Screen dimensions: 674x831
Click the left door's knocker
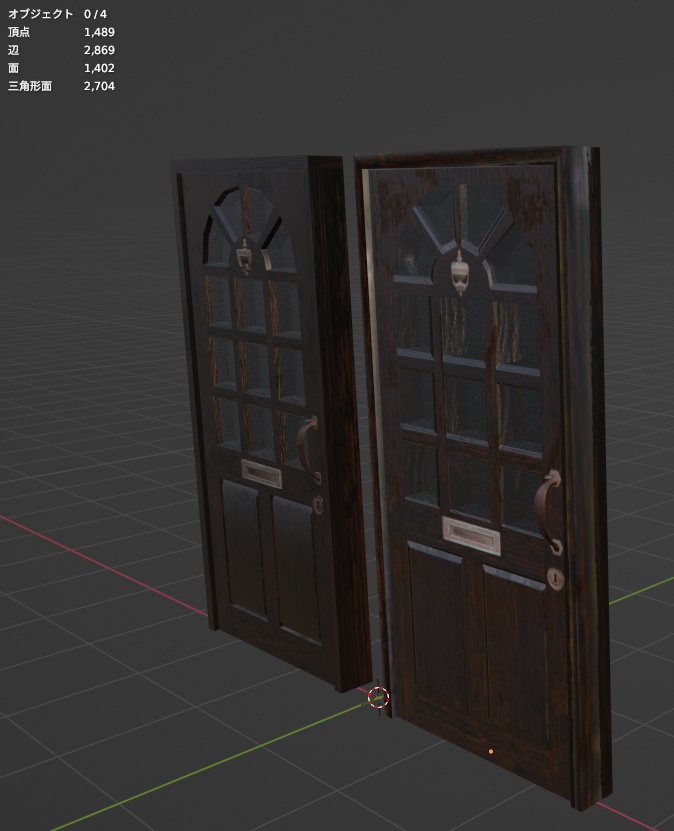pyautogui.click(x=244, y=258)
